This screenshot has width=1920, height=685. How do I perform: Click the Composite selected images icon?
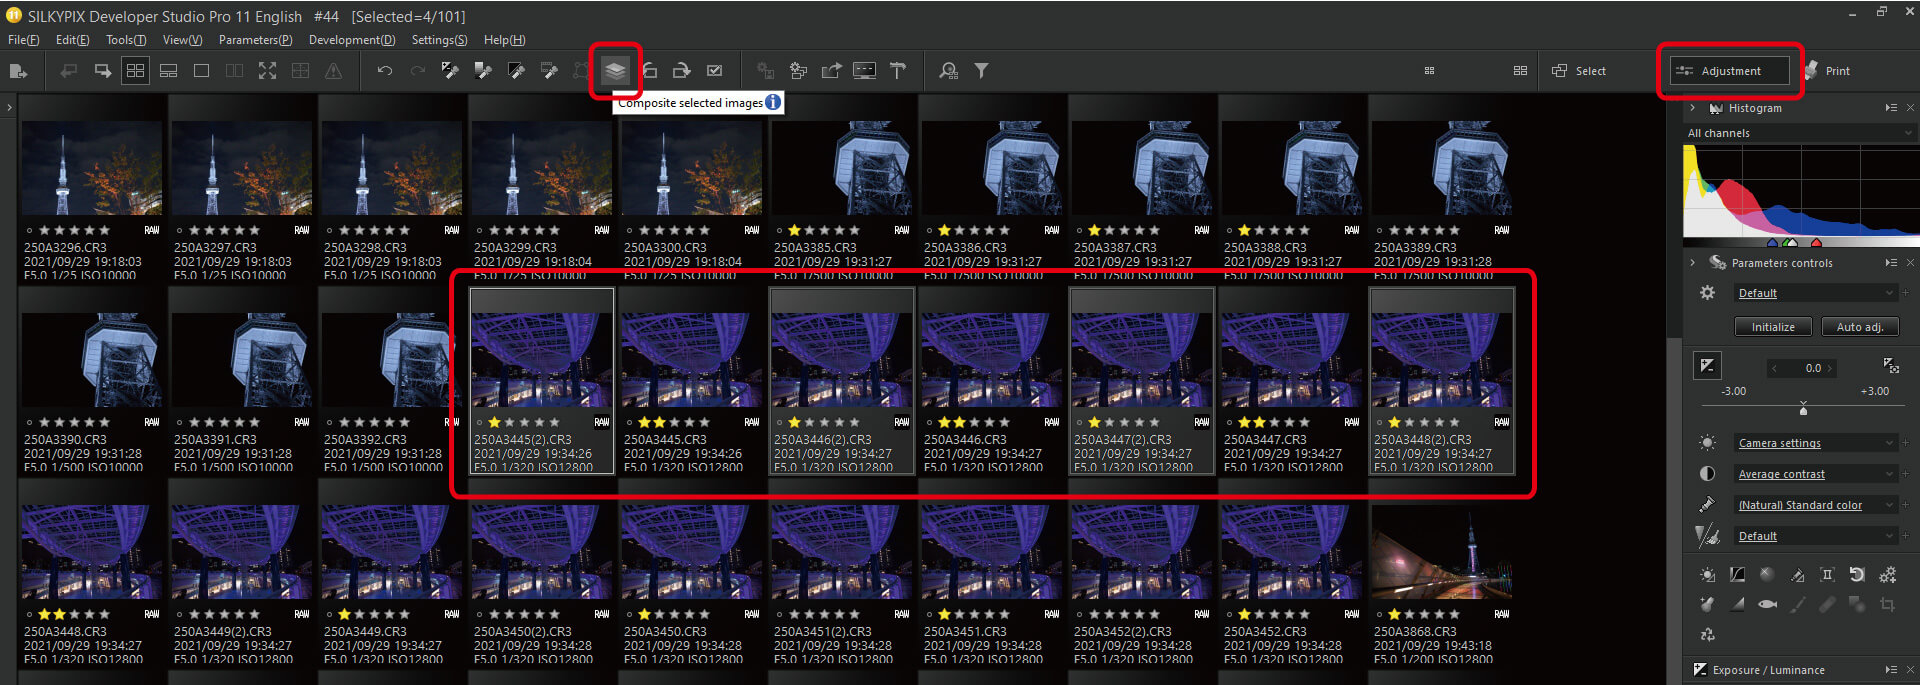pos(615,70)
